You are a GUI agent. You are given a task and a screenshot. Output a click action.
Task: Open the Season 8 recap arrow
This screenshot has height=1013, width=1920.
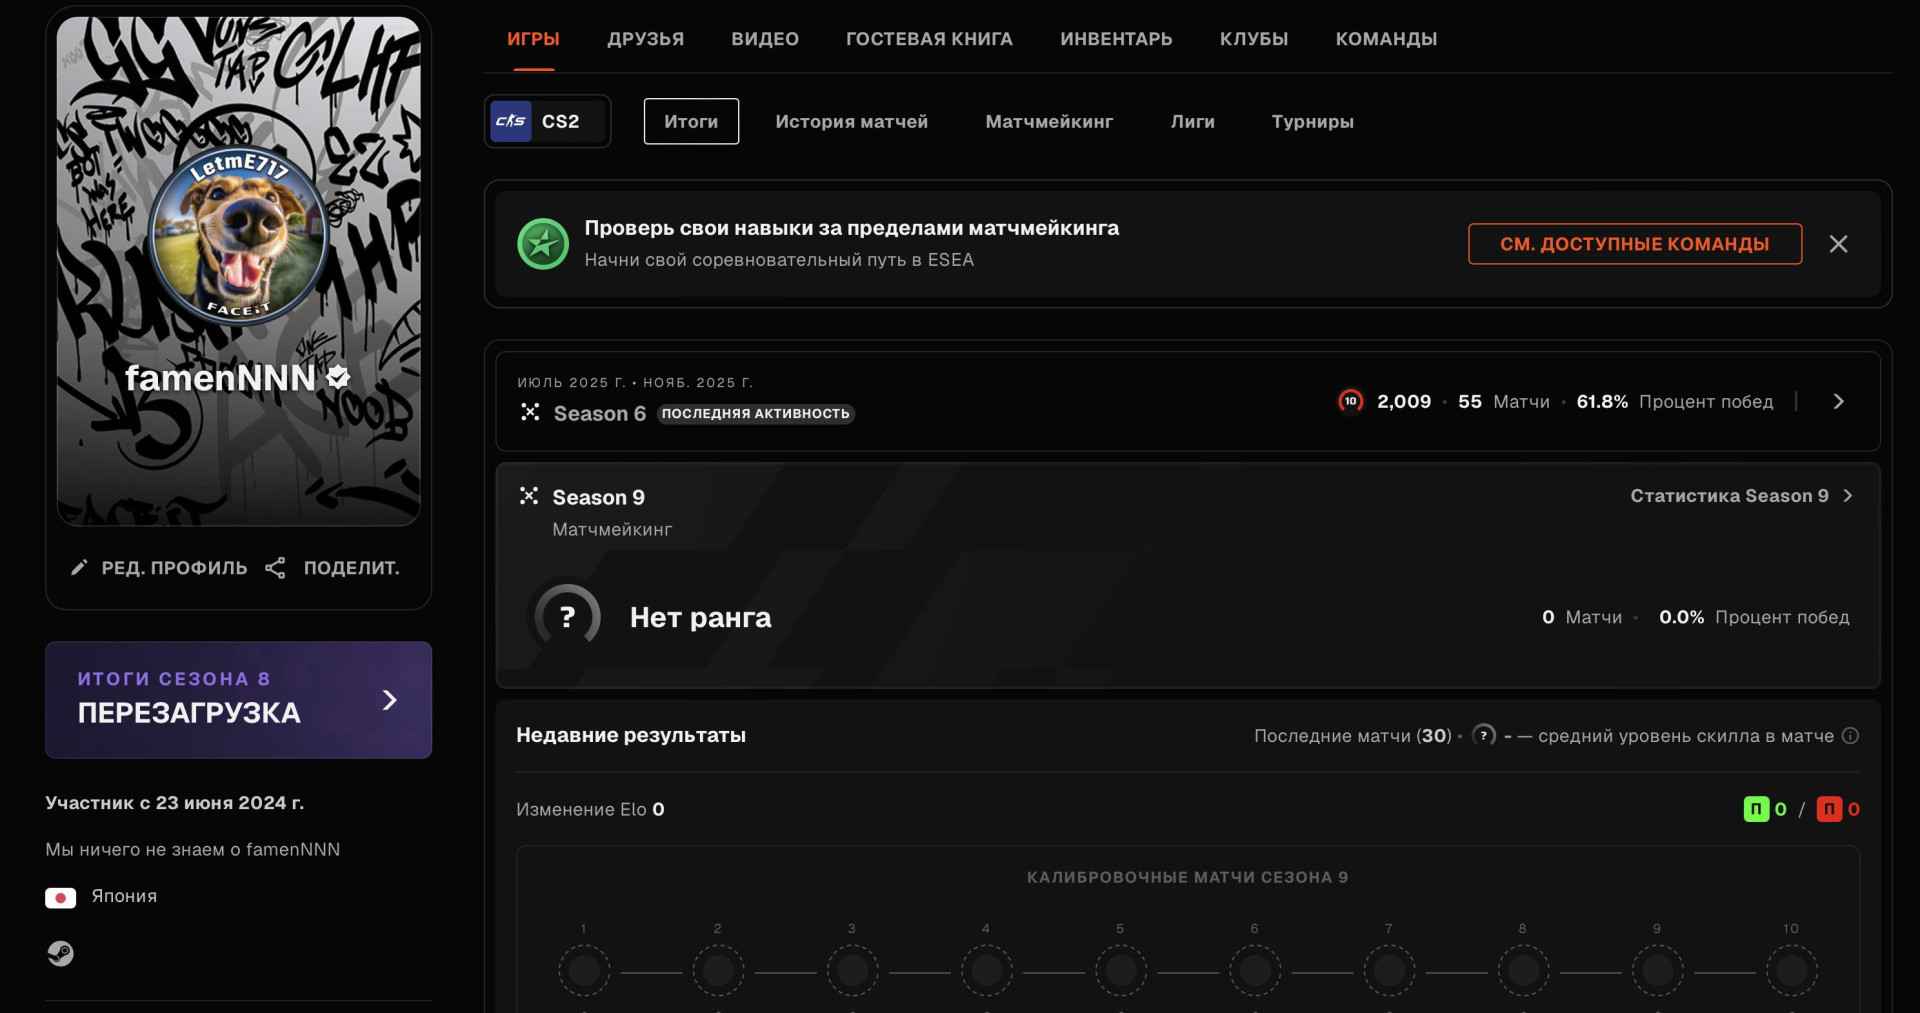pos(390,700)
